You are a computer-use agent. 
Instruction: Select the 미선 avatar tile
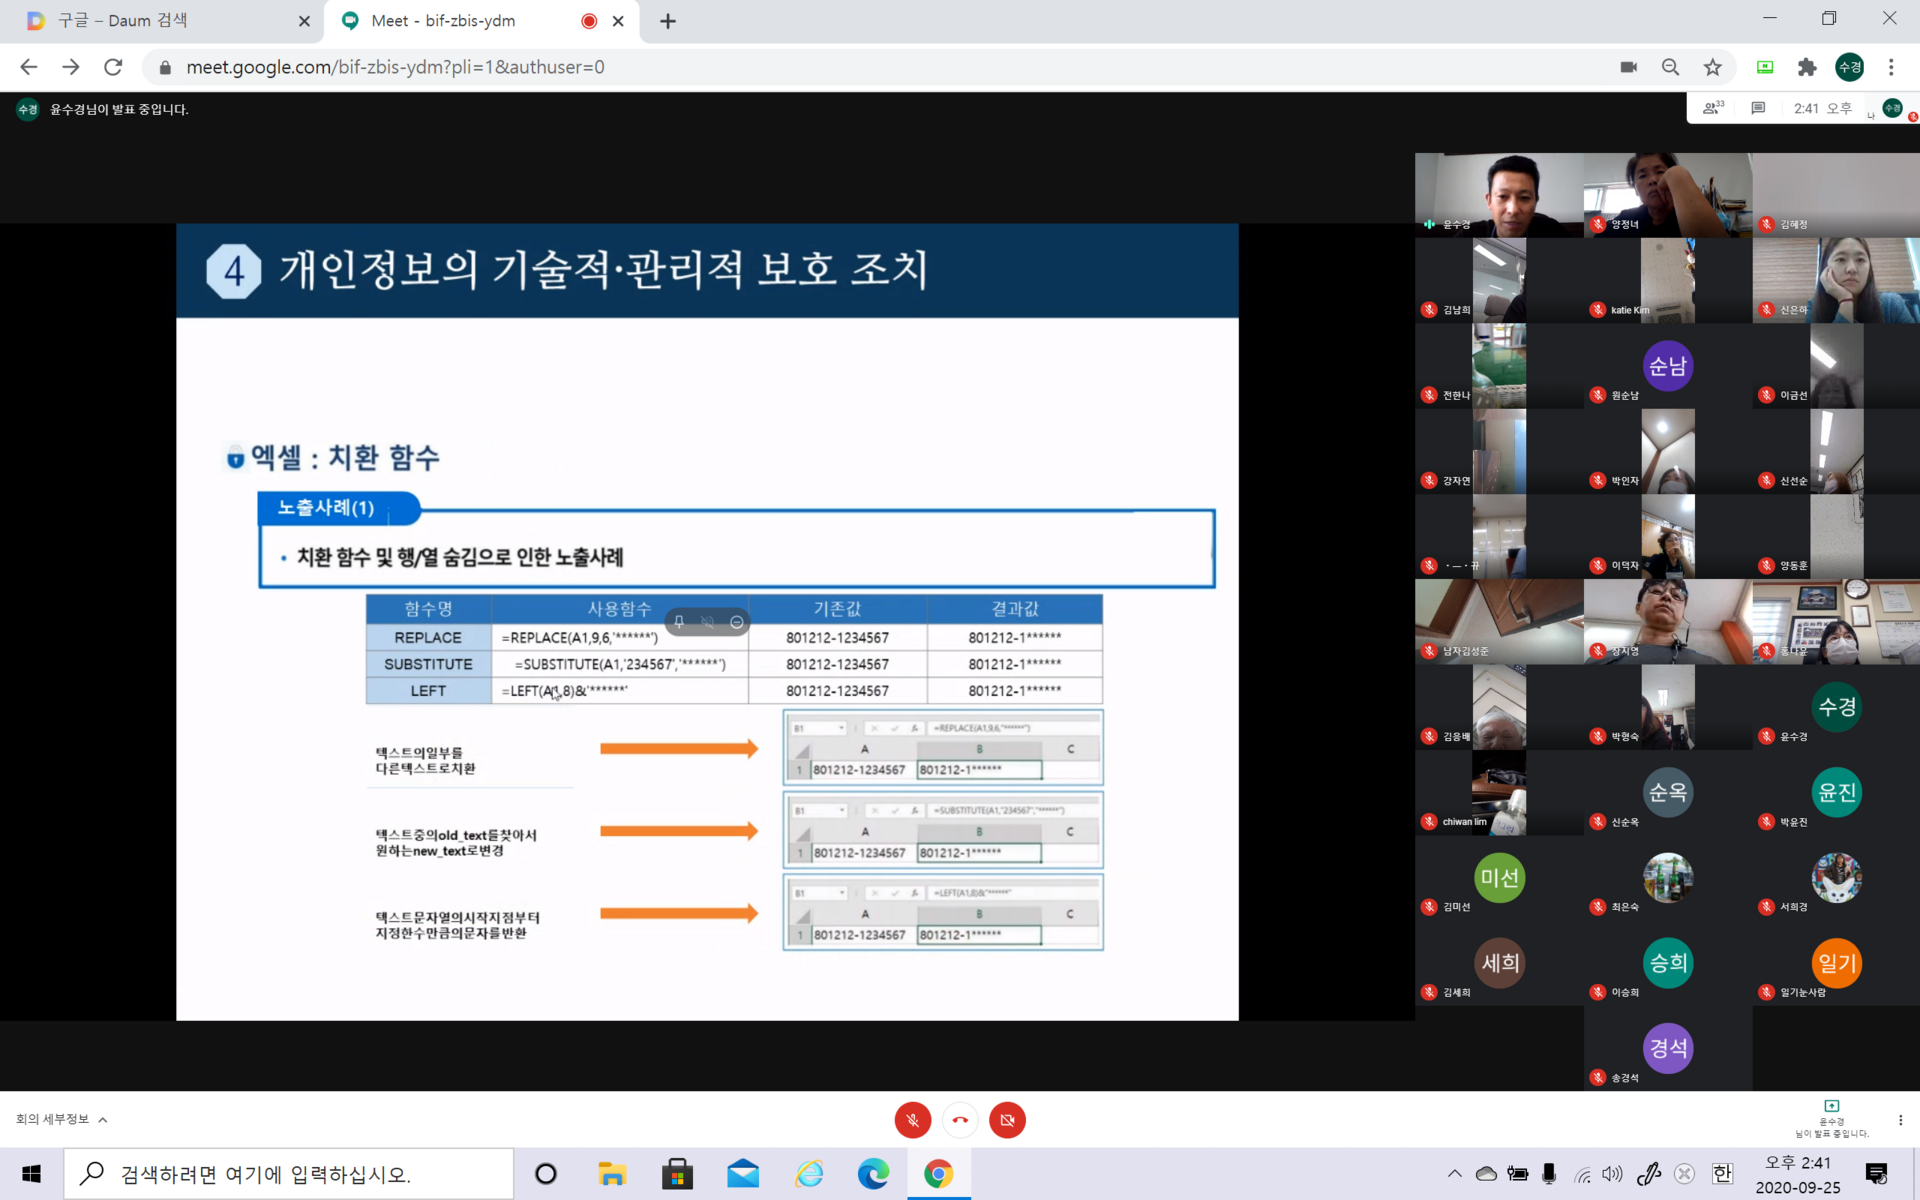click(x=1499, y=877)
